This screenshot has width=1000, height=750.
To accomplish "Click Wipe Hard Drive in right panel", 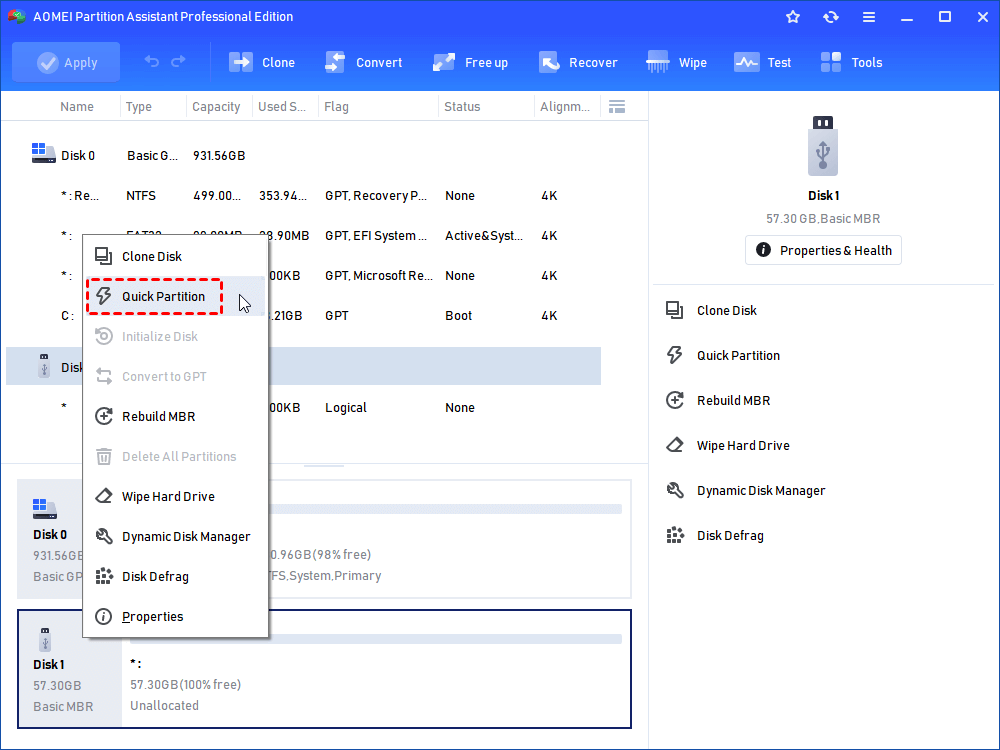I will [x=727, y=445].
